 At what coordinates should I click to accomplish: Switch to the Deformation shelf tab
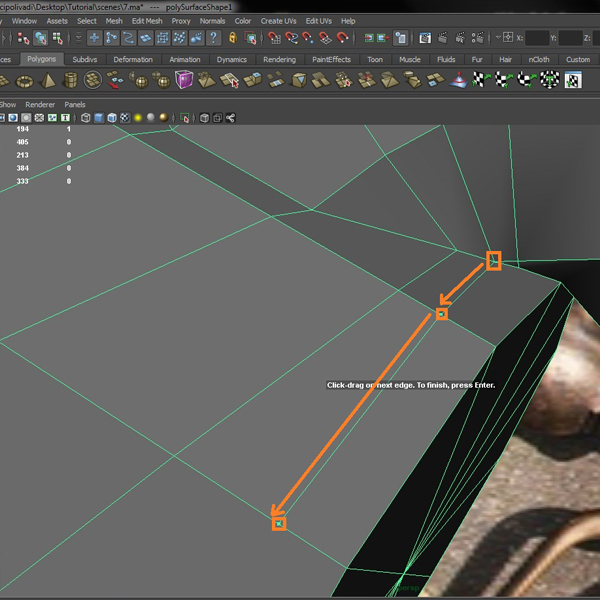(133, 59)
